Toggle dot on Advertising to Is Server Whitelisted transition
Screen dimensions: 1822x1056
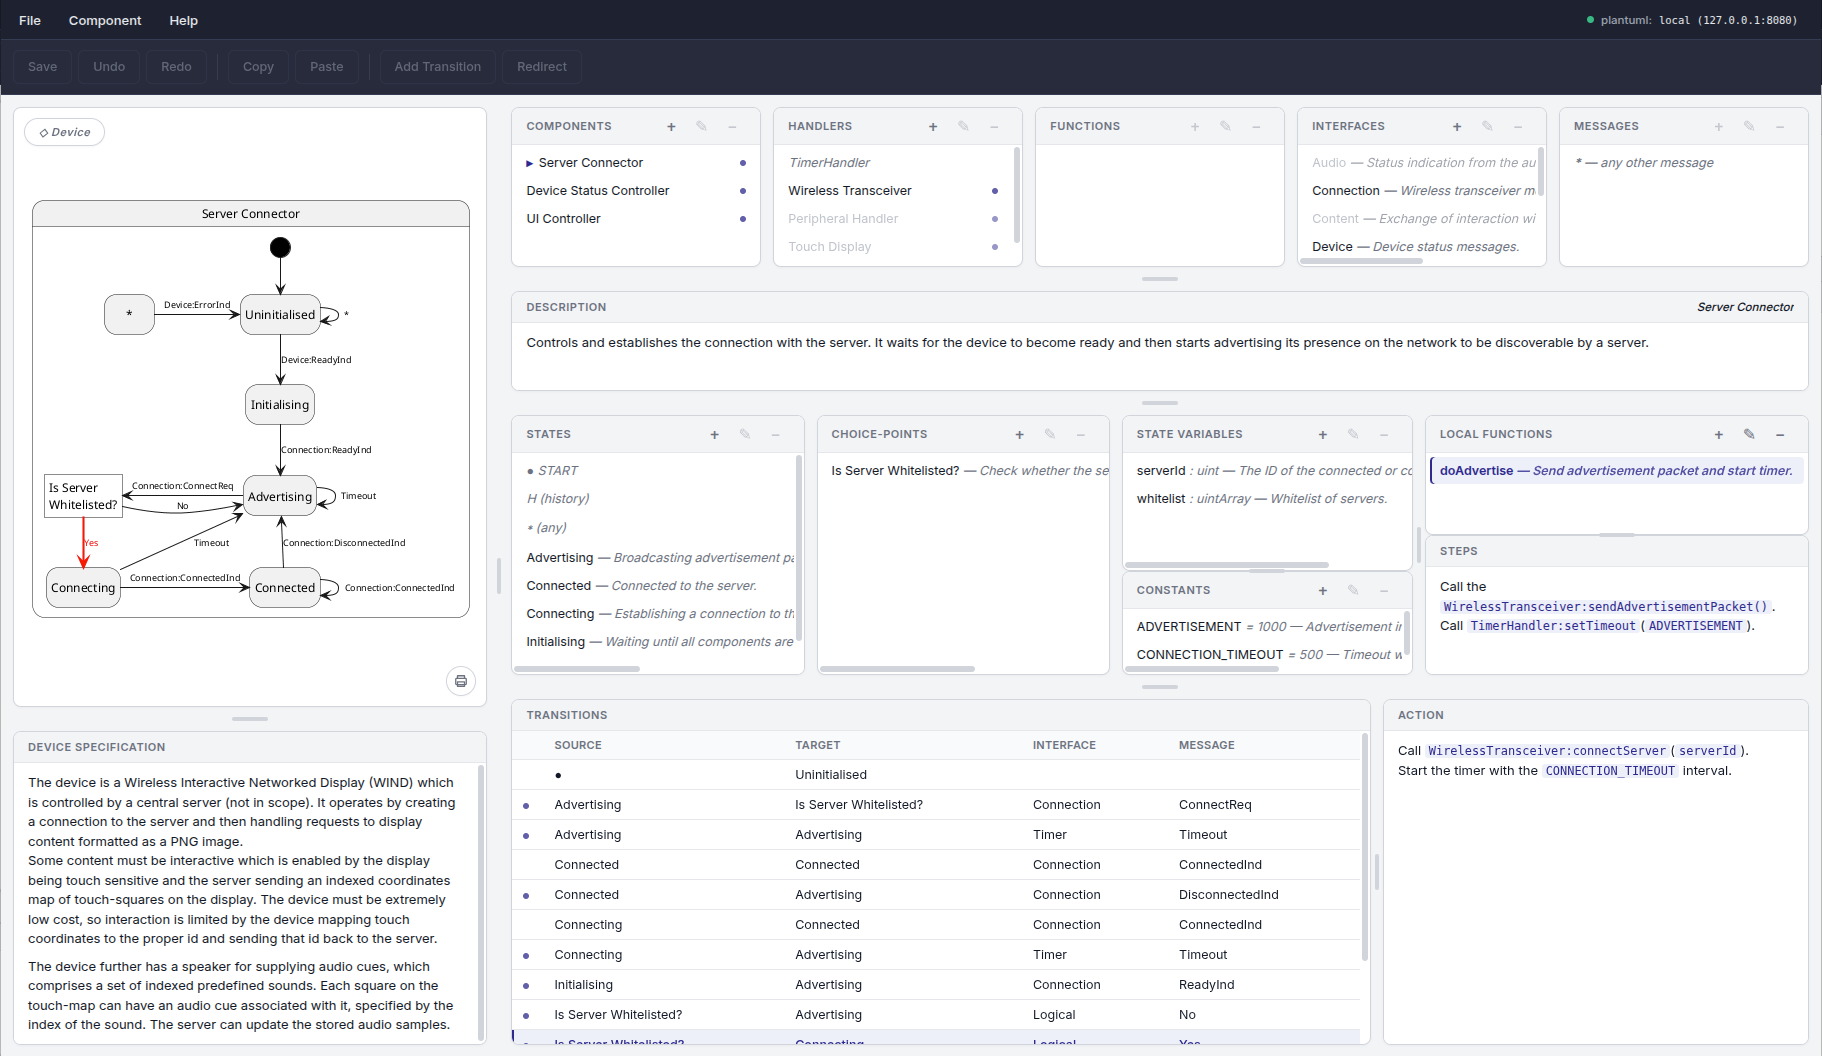click(526, 806)
